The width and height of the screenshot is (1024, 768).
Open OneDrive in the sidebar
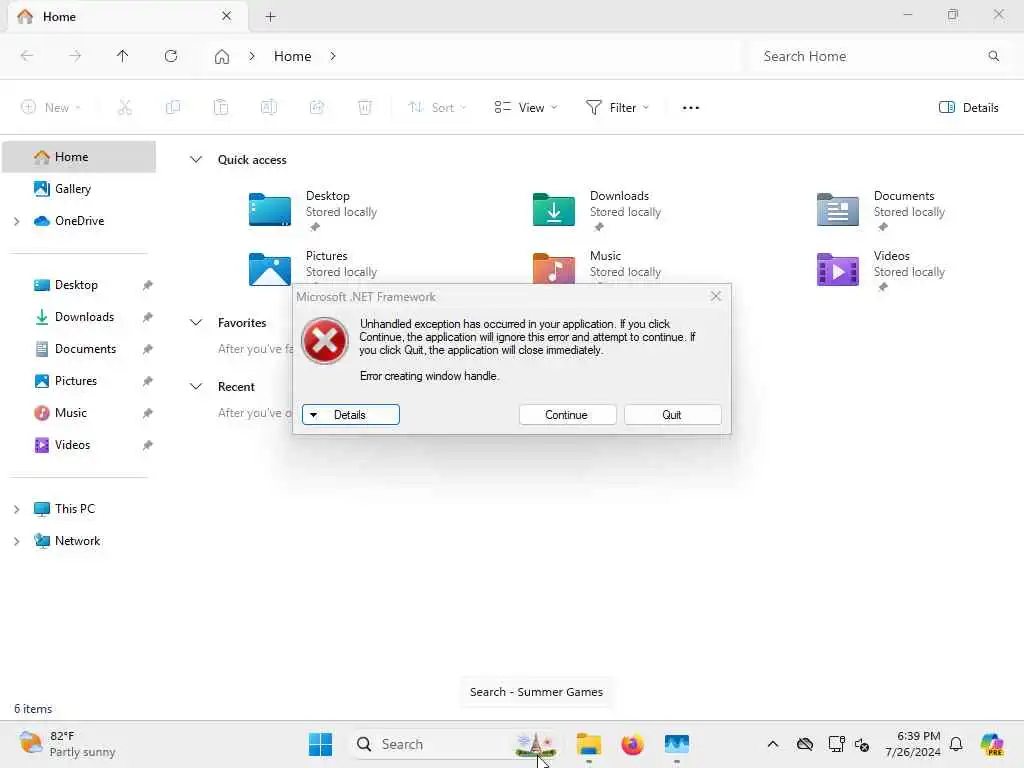pyautogui.click(x=79, y=221)
